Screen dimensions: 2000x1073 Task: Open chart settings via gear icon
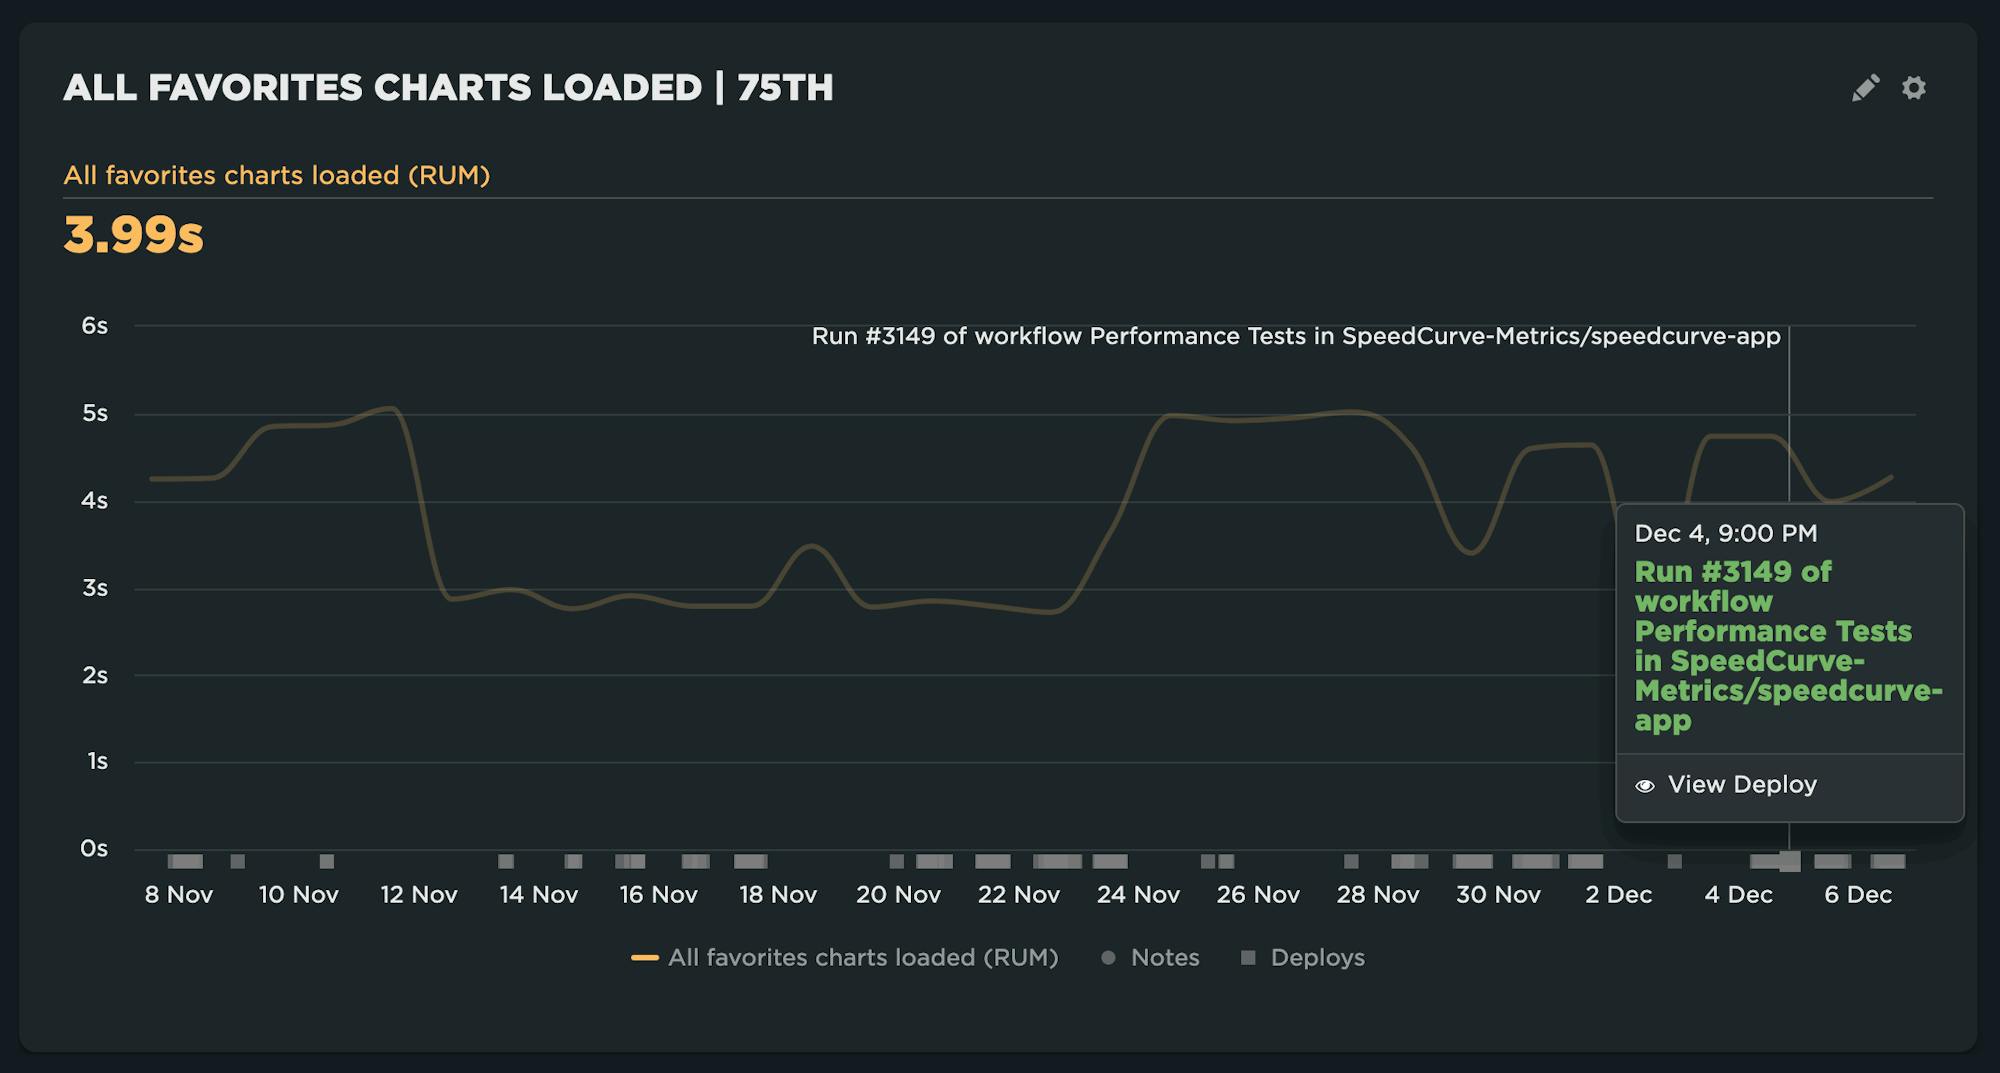point(1913,88)
